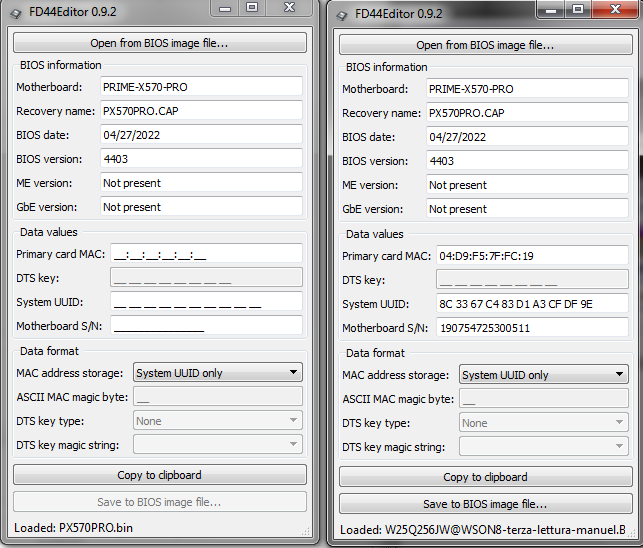Click FD44Editor app icon in right window title
This screenshot has width=643, height=548.
point(341,15)
